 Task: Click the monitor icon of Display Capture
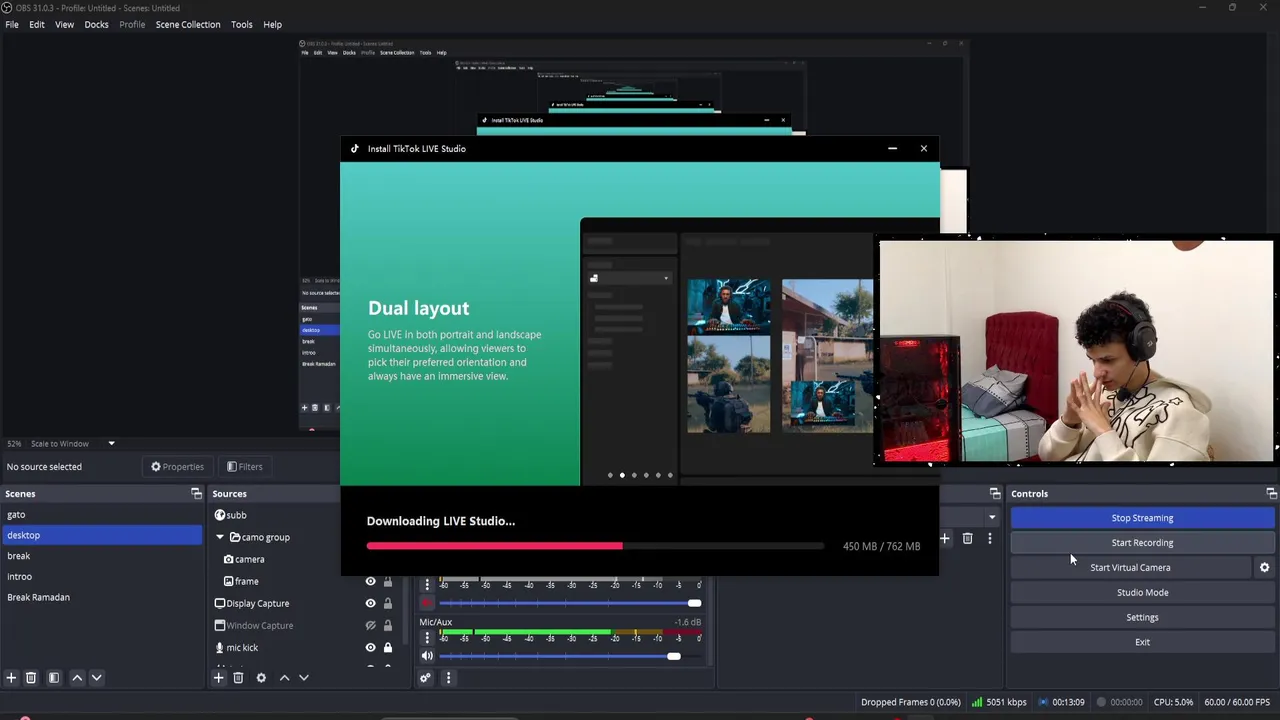click(x=220, y=603)
